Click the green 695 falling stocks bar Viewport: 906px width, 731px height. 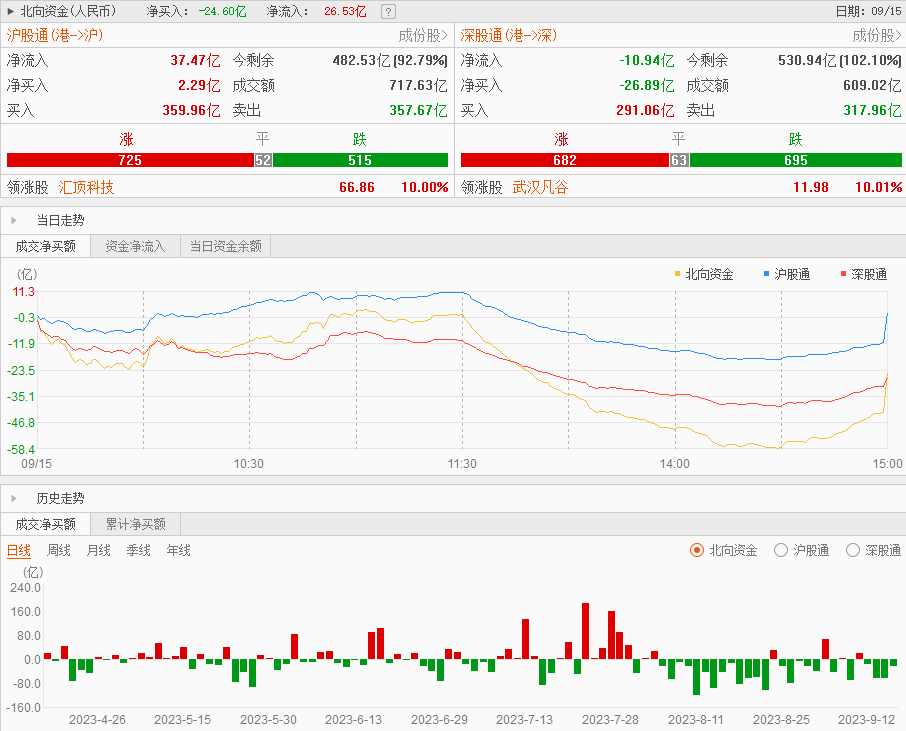(x=796, y=160)
